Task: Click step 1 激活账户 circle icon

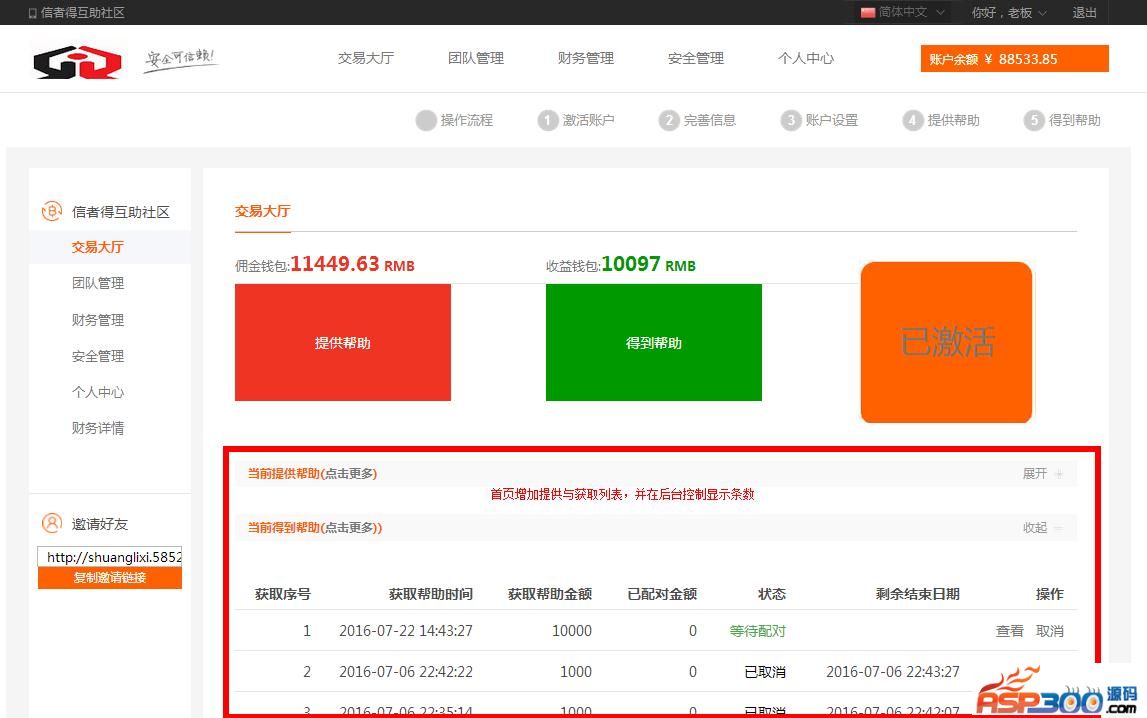Action: tap(547, 120)
